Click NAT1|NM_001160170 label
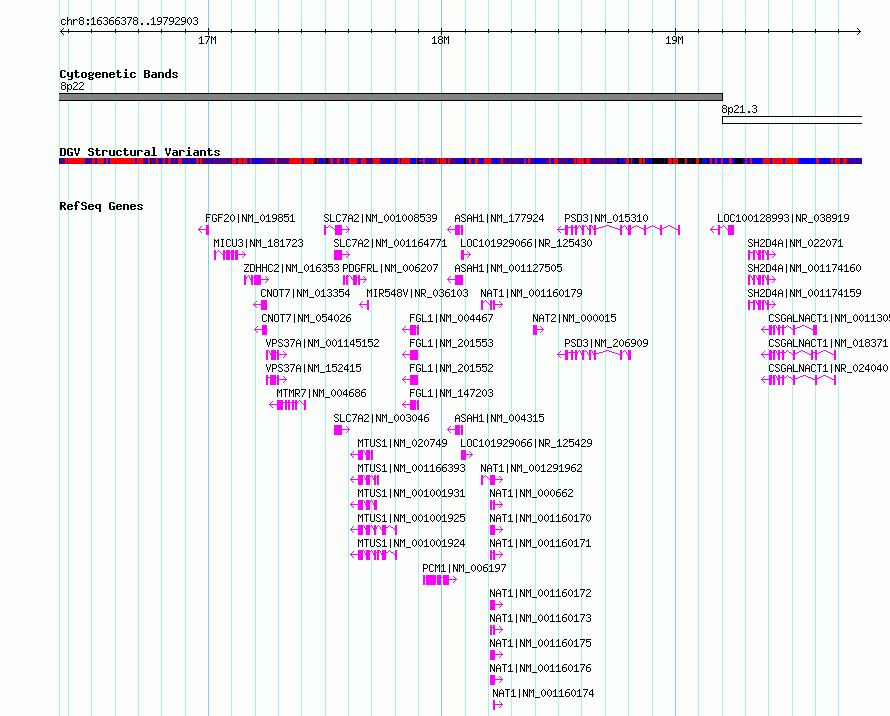Screen dimensions: 890x716 [x=540, y=518]
